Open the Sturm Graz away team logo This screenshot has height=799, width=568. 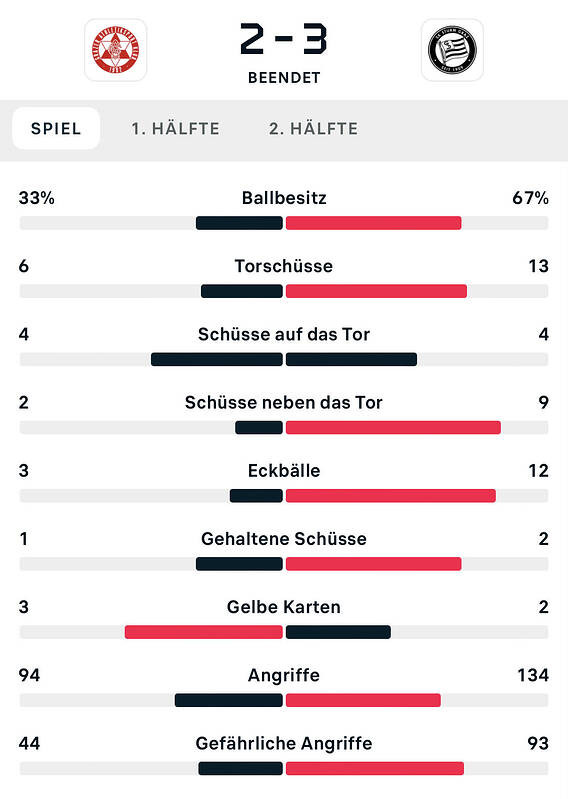(x=452, y=50)
